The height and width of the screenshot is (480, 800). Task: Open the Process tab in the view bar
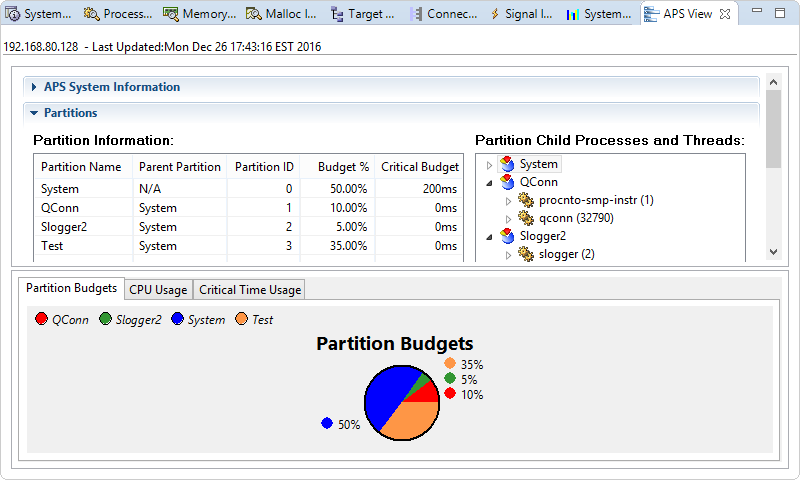pos(118,14)
